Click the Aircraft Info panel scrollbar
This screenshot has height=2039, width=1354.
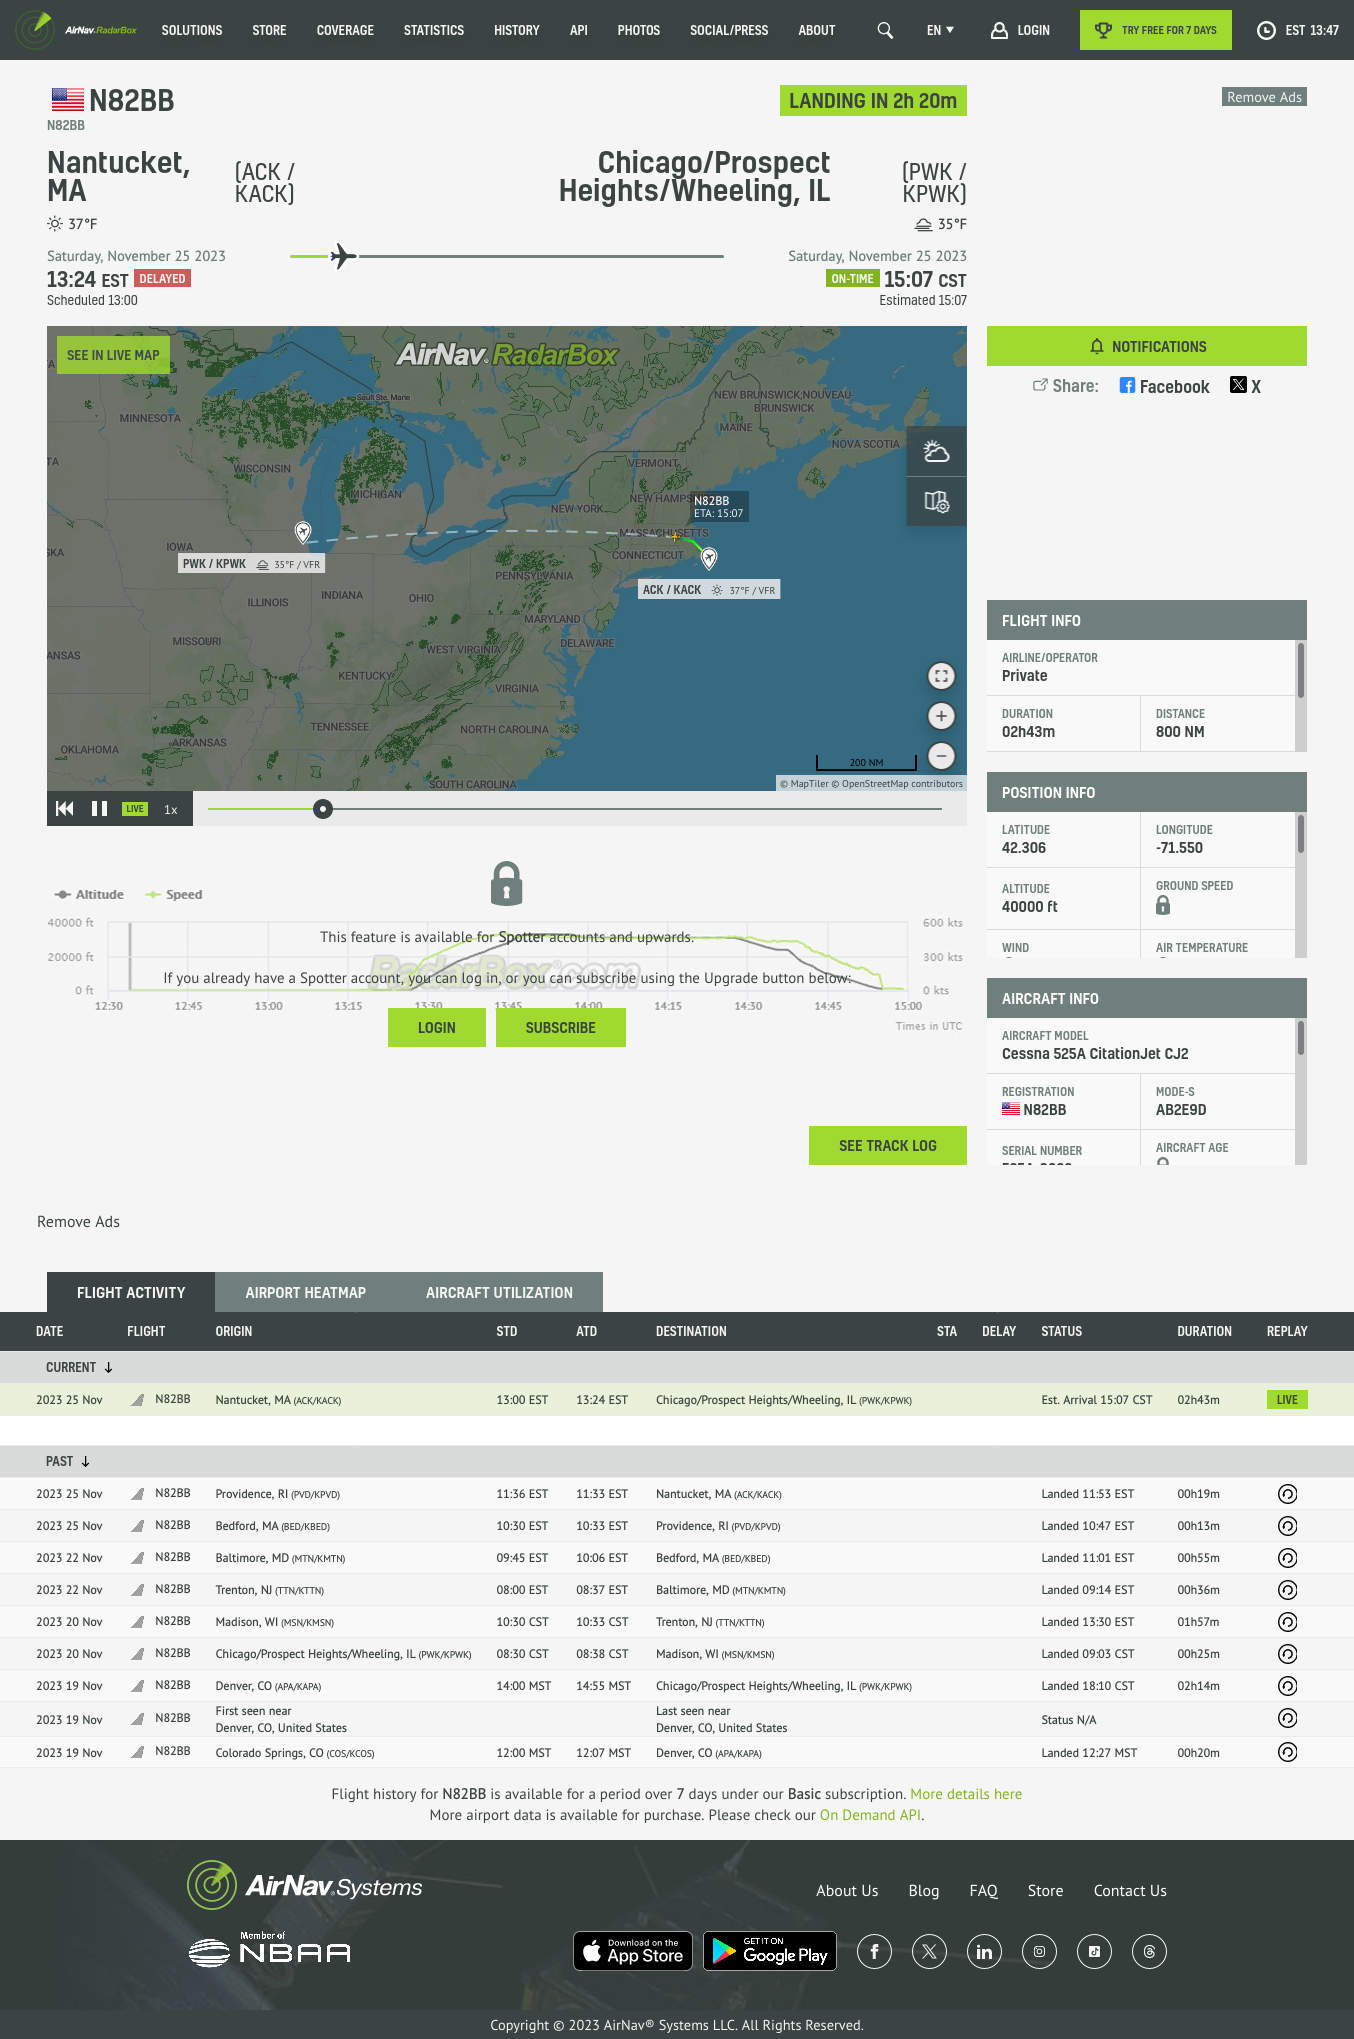pyautogui.click(x=1301, y=1037)
